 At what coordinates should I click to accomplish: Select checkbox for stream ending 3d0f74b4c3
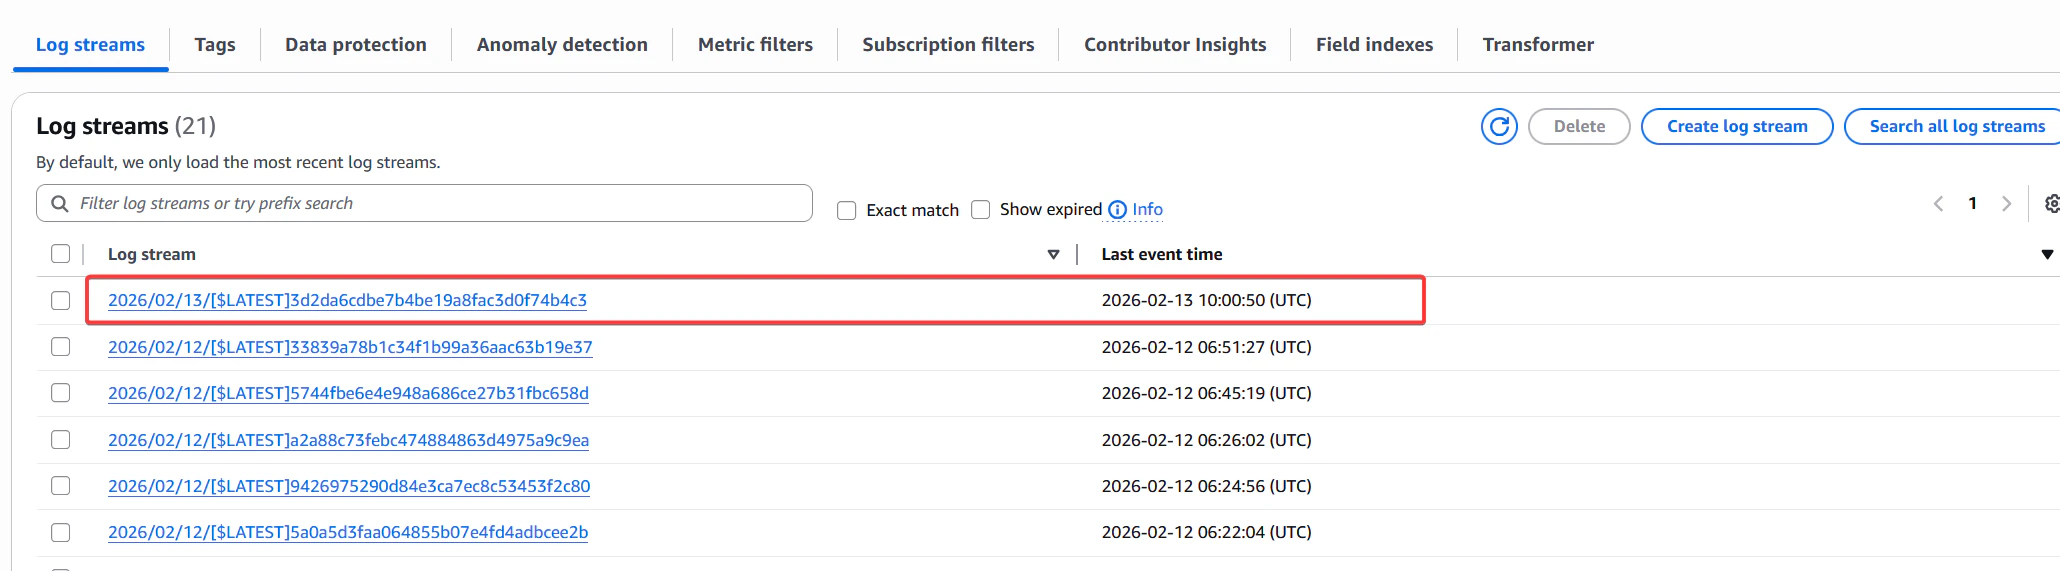click(x=61, y=301)
